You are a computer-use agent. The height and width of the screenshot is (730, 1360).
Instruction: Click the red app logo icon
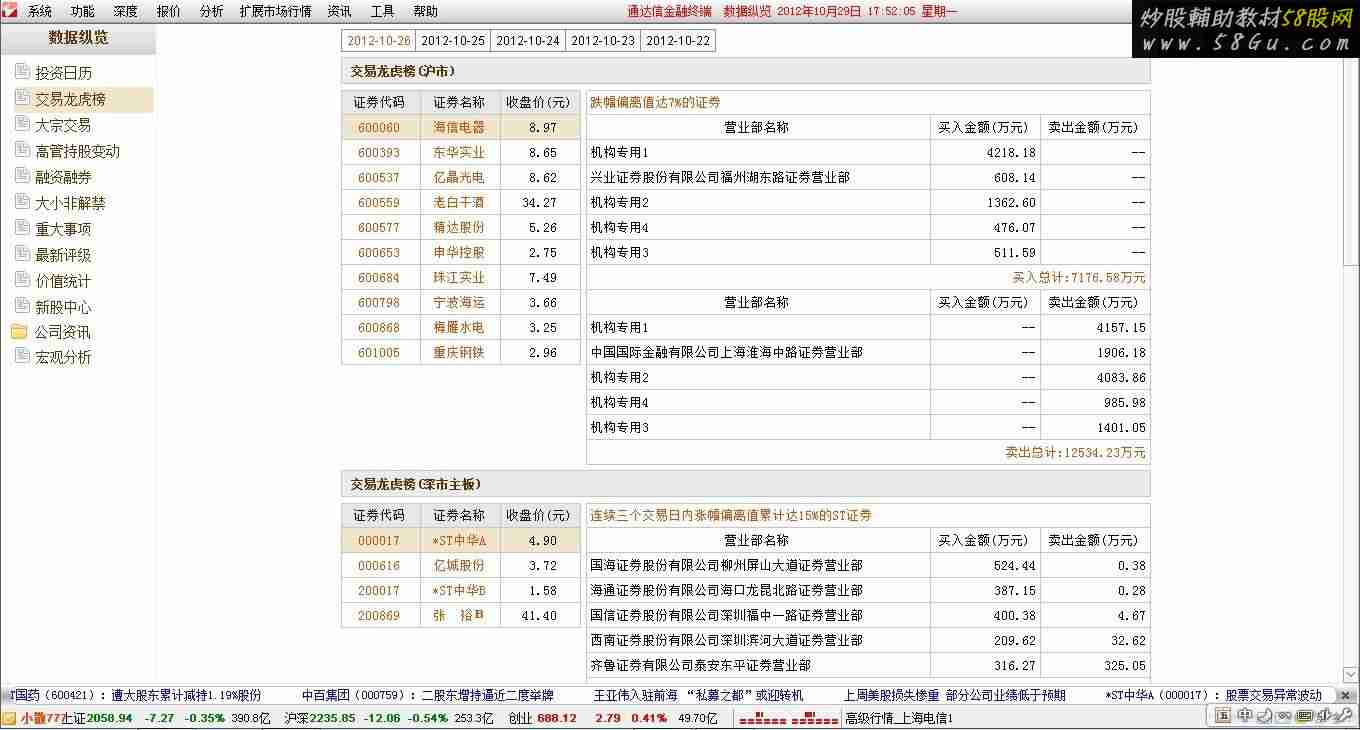[x=9, y=11]
